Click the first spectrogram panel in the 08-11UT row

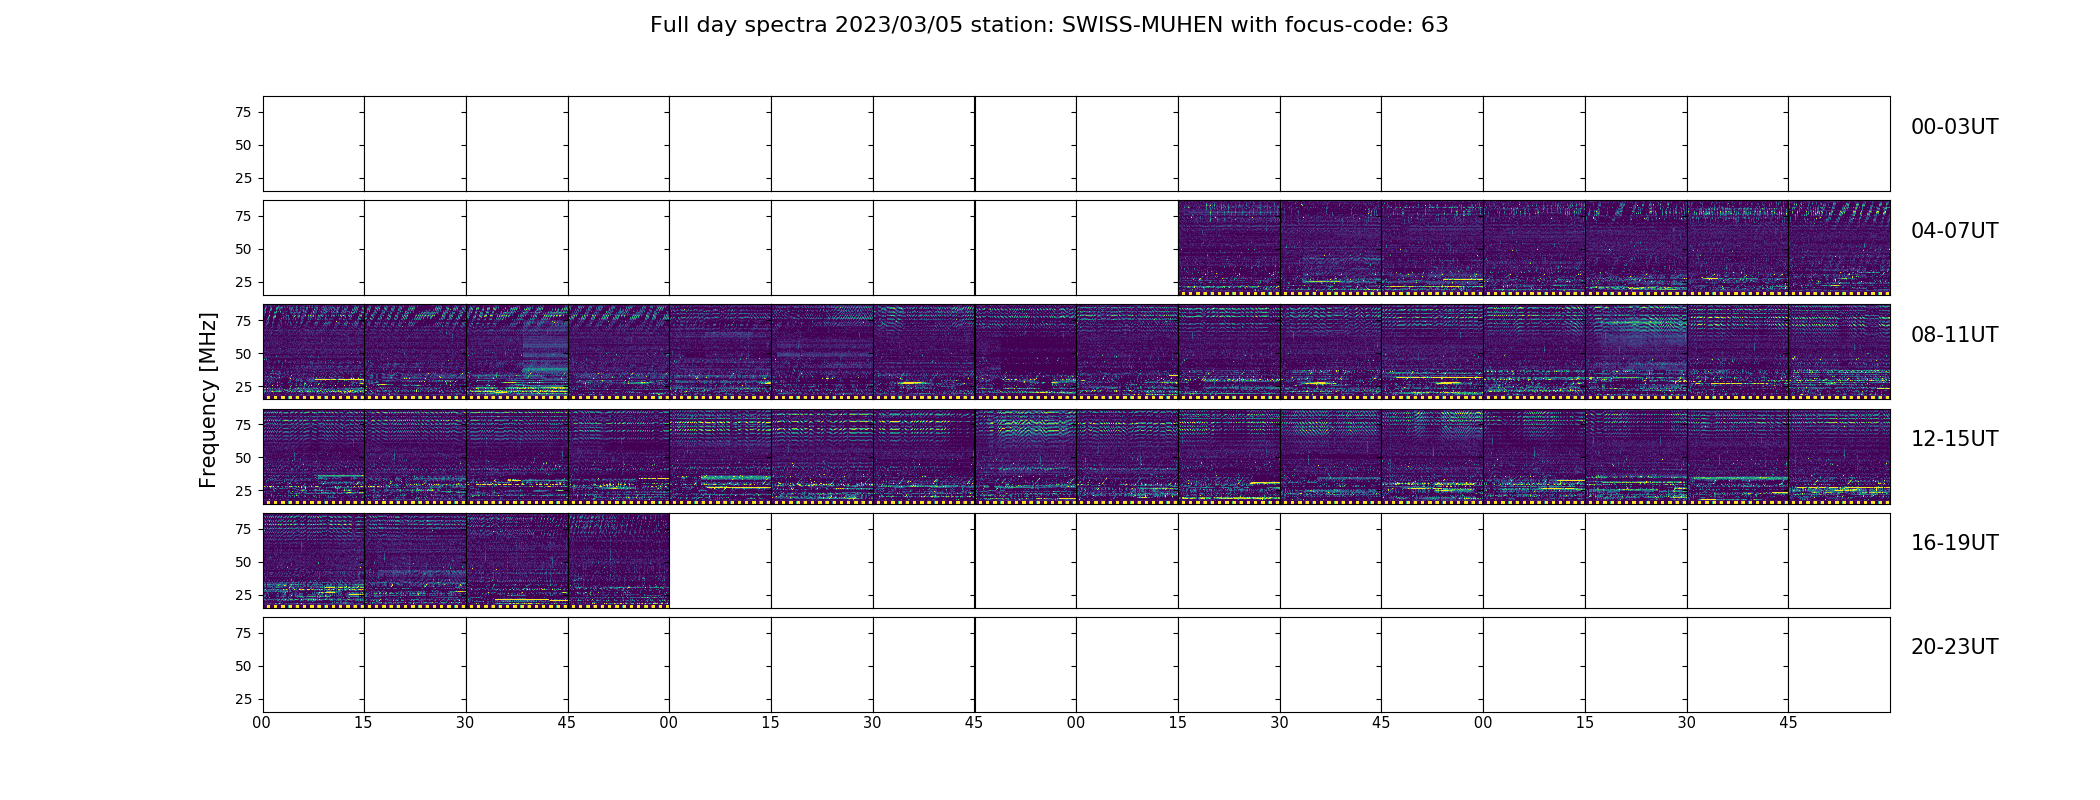click(x=314, y=352)
